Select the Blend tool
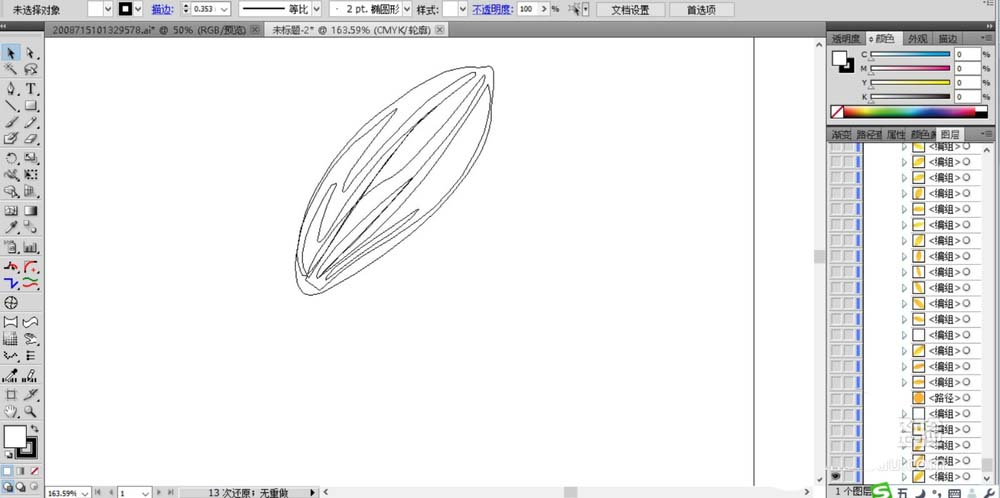Image resolution: width=1000 pixels, height=498 pixels. [30, 227]
